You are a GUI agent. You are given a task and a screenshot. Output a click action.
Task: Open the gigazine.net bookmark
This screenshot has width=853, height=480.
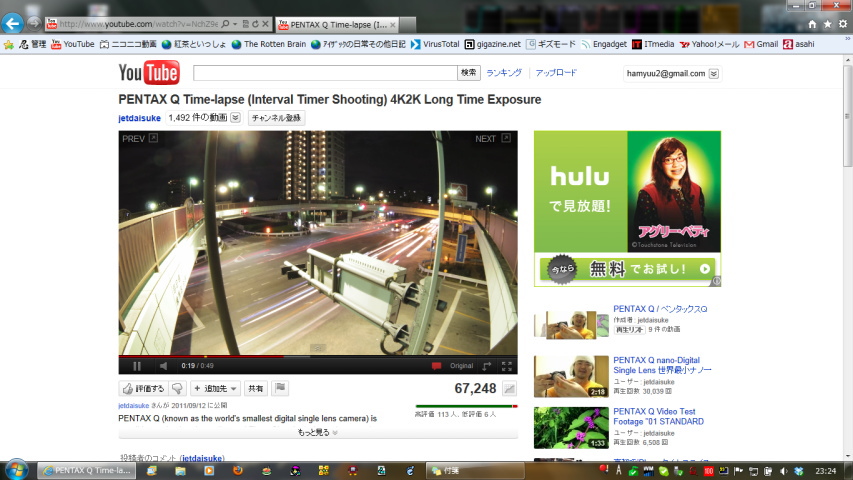pyautogui.click(x=492, y=44)
